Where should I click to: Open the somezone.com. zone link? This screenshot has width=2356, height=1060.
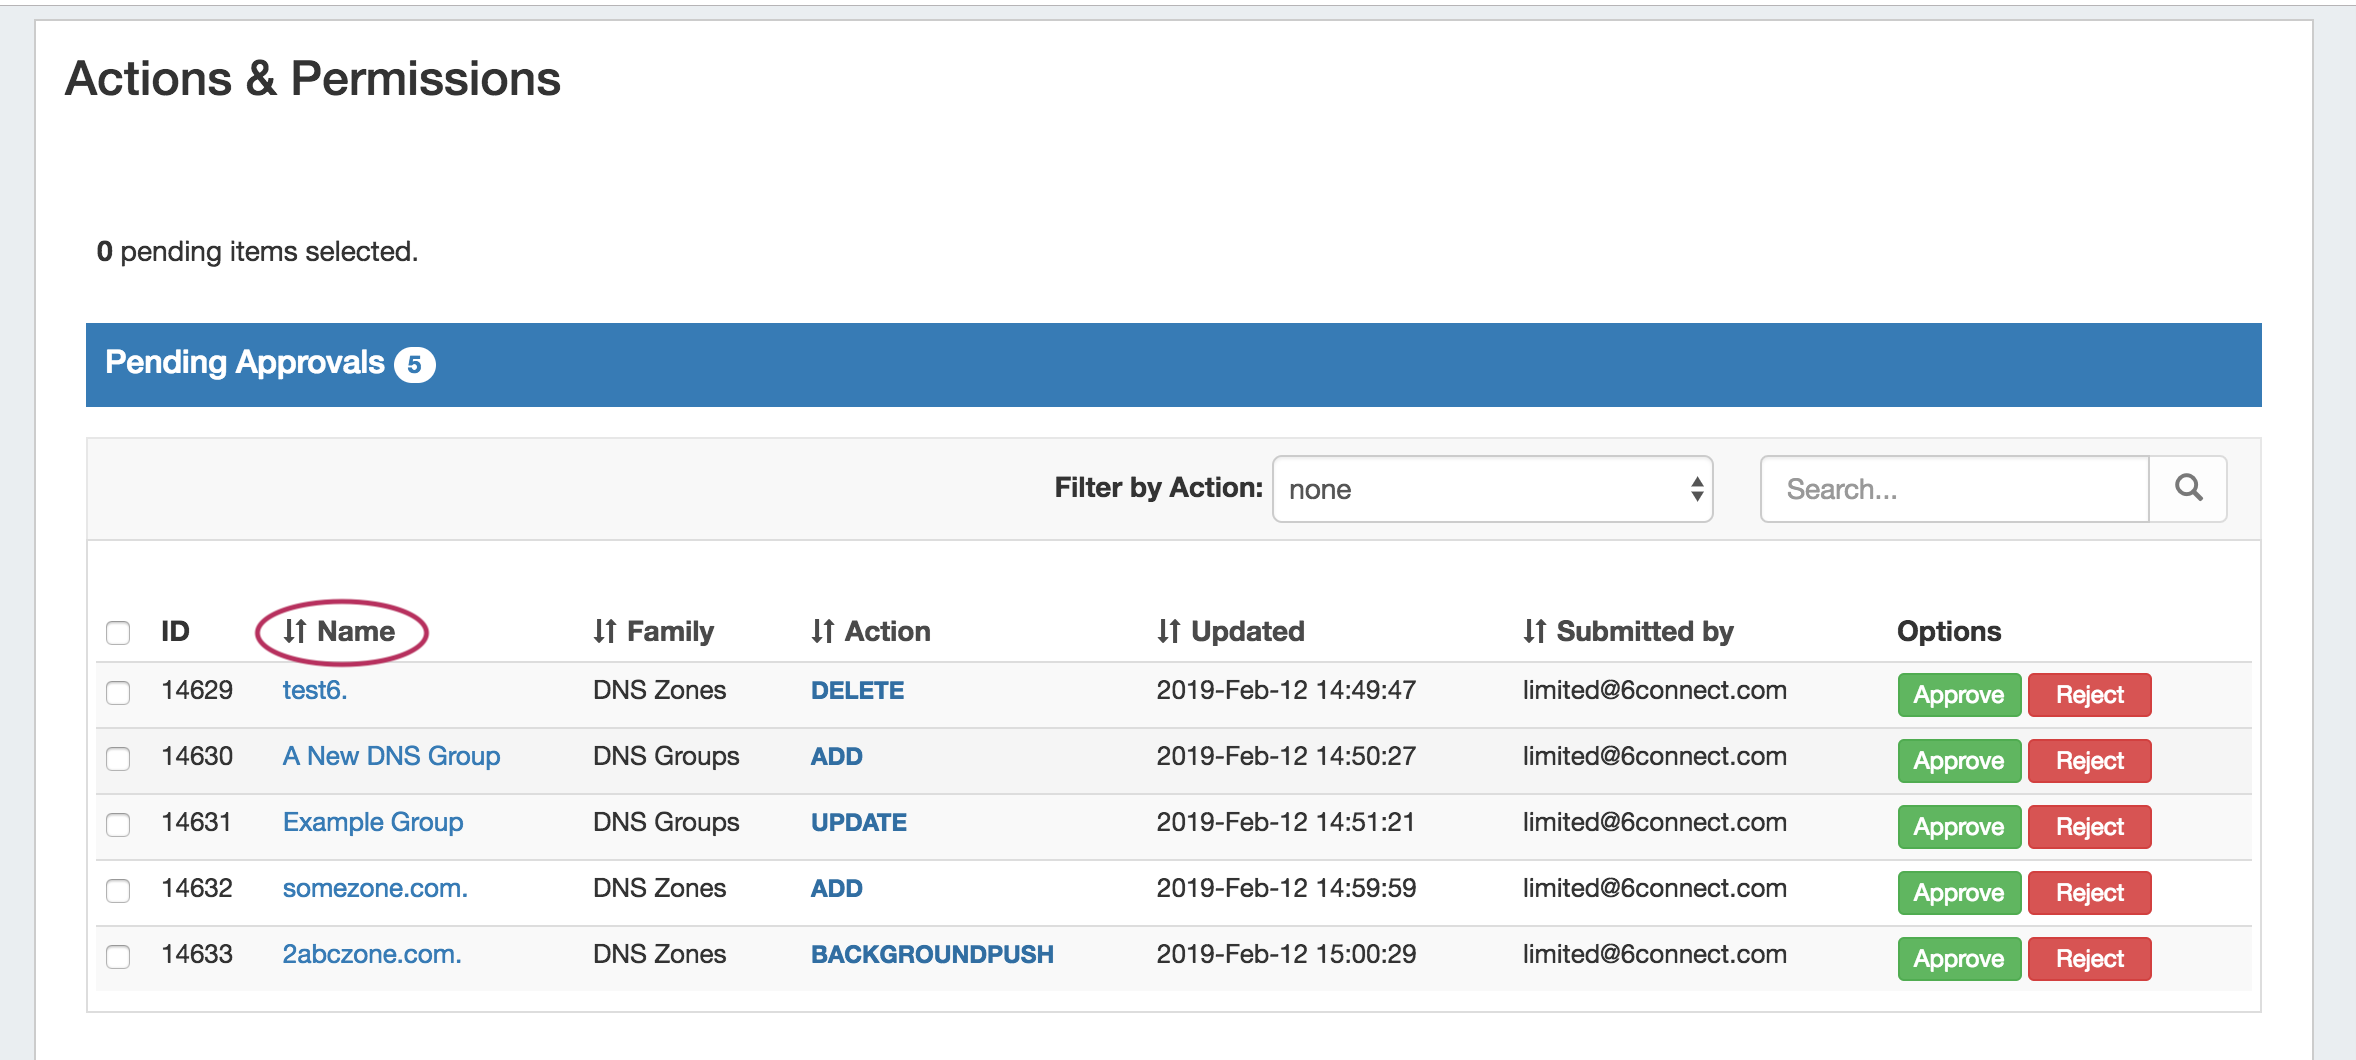click(375, 888)
